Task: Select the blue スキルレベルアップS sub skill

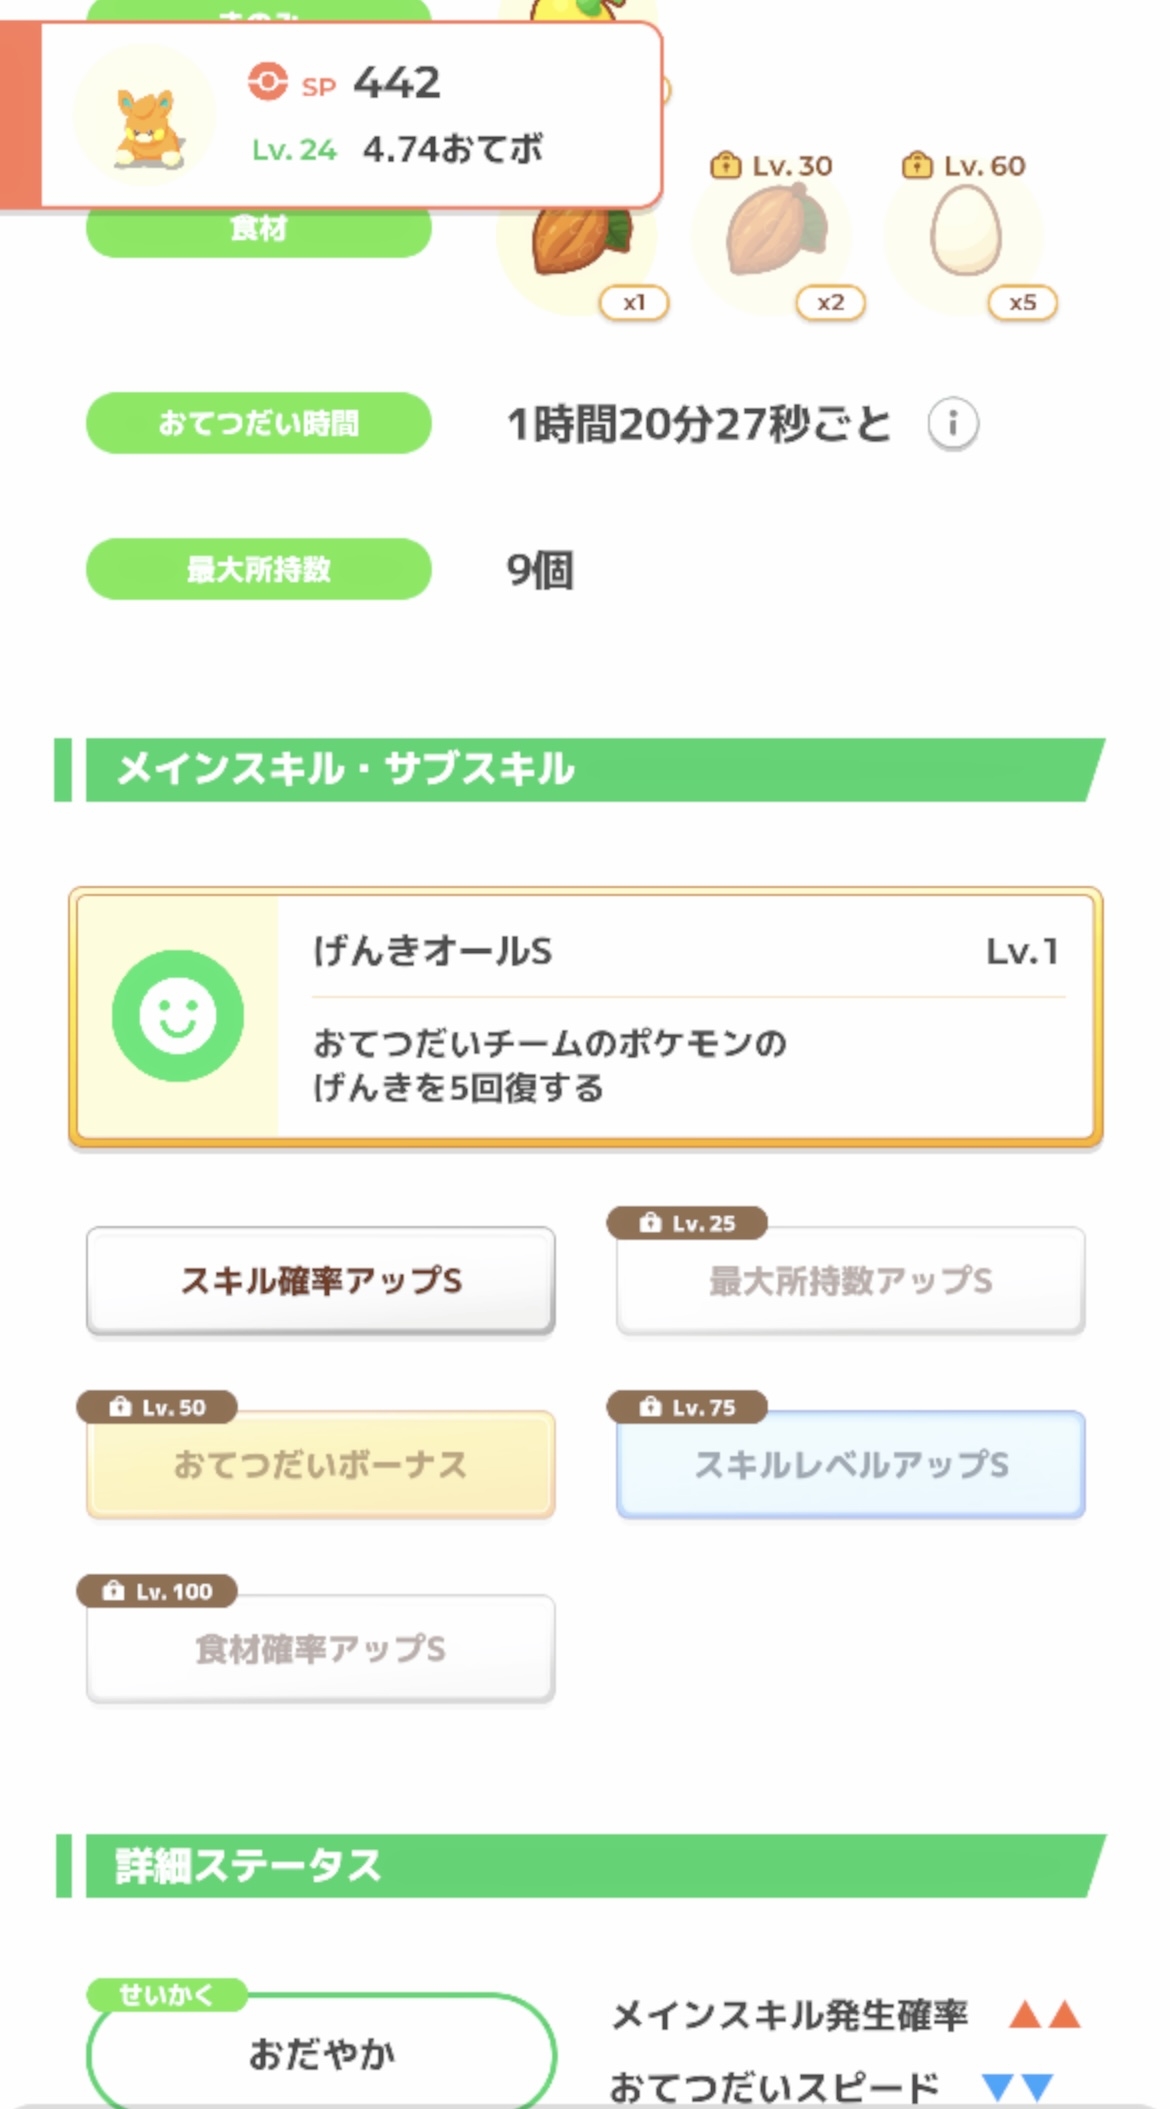Action: point(850,1465)
